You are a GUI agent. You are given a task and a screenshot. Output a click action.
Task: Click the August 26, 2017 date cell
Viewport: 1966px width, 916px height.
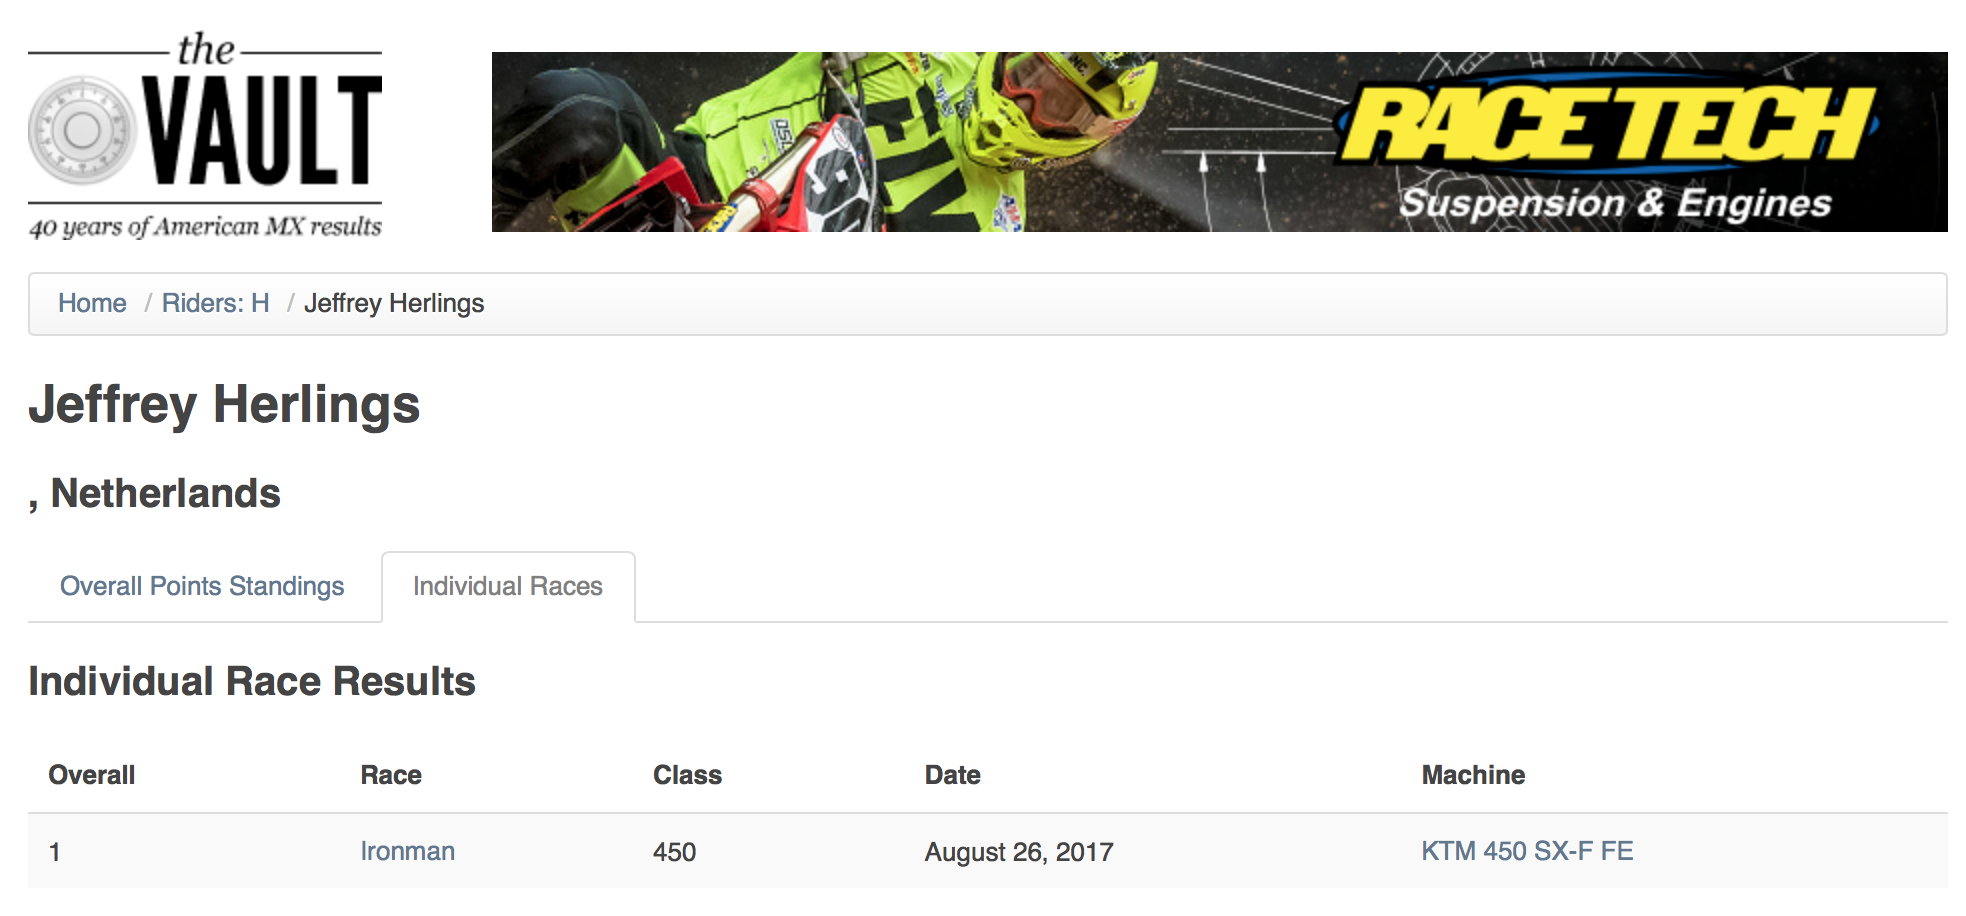point(1019,852)
